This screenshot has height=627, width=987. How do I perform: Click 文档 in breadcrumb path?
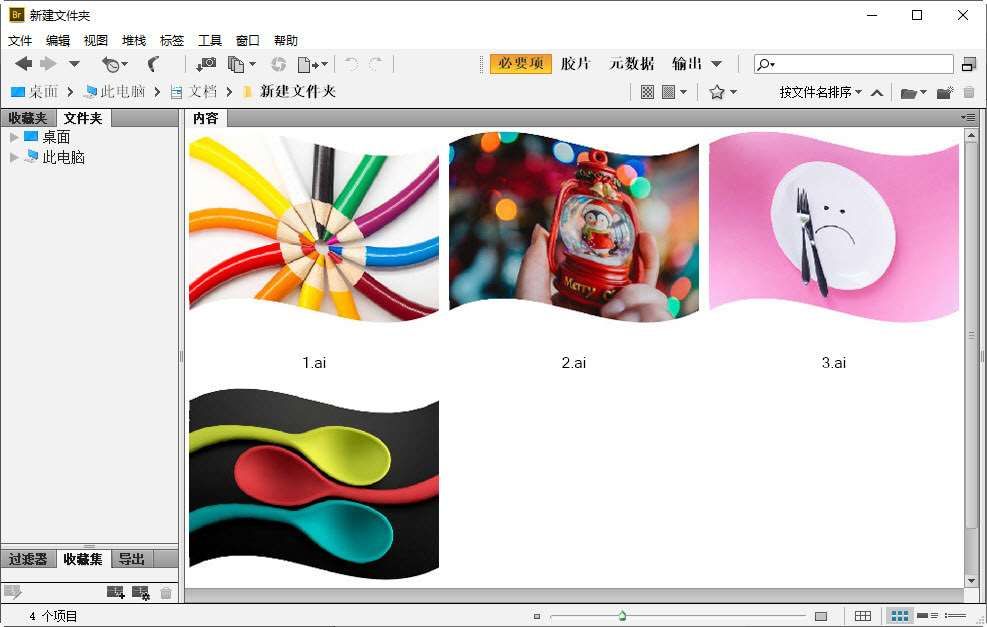pos(203,92)
